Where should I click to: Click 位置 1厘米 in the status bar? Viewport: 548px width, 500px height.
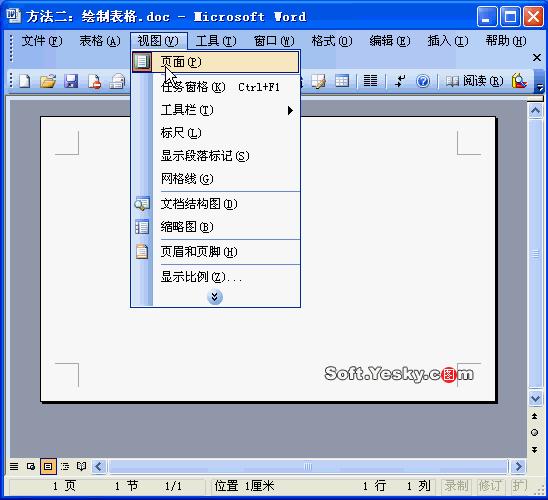point(244,486)
